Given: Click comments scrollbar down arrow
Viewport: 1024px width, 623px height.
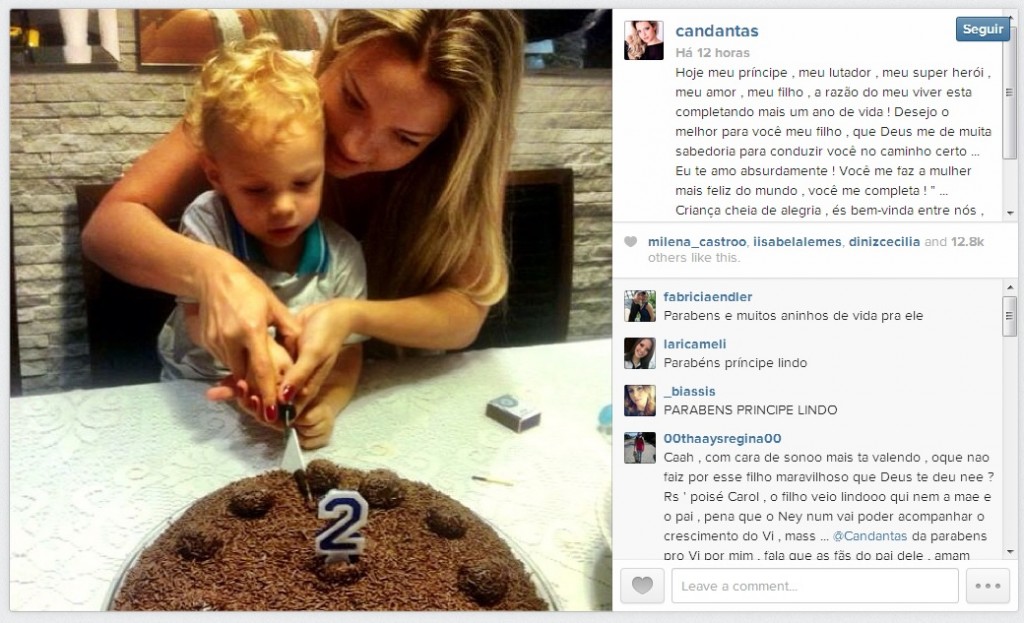Looking at the screenshot, I should pyautogui.click(x=1010, y=552).
